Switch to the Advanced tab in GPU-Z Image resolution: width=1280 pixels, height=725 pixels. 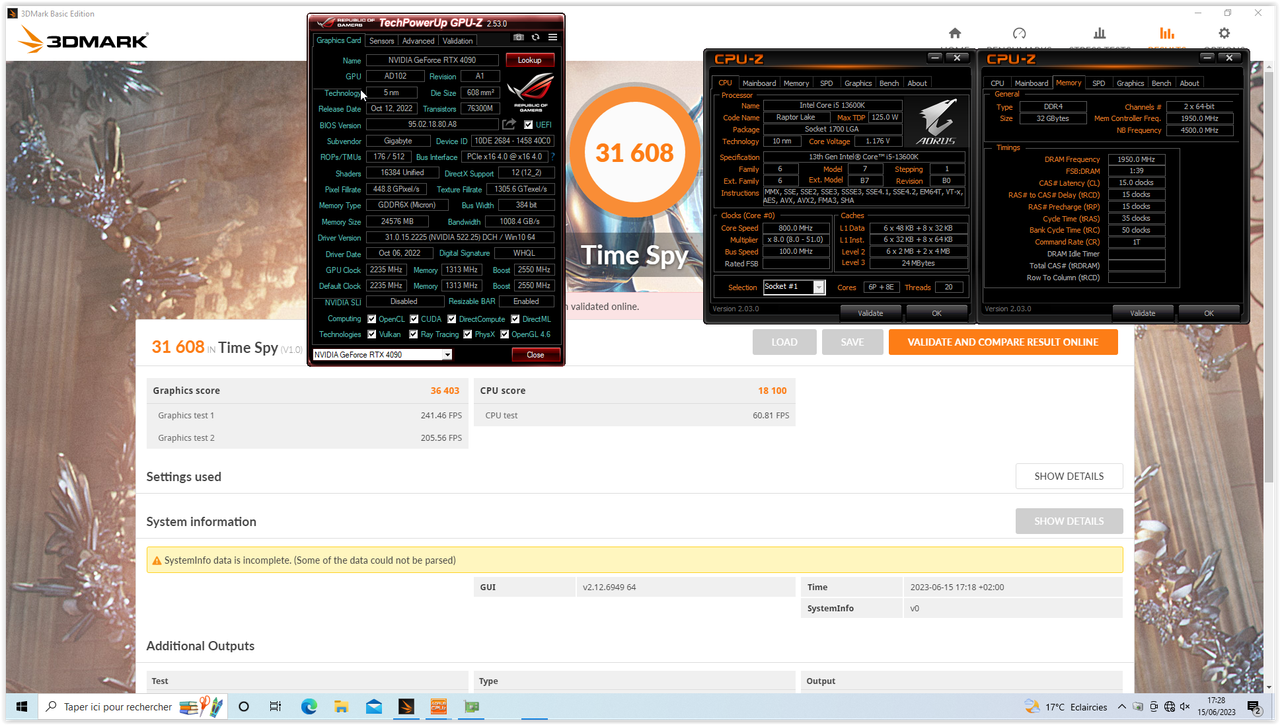pos(418,41)
